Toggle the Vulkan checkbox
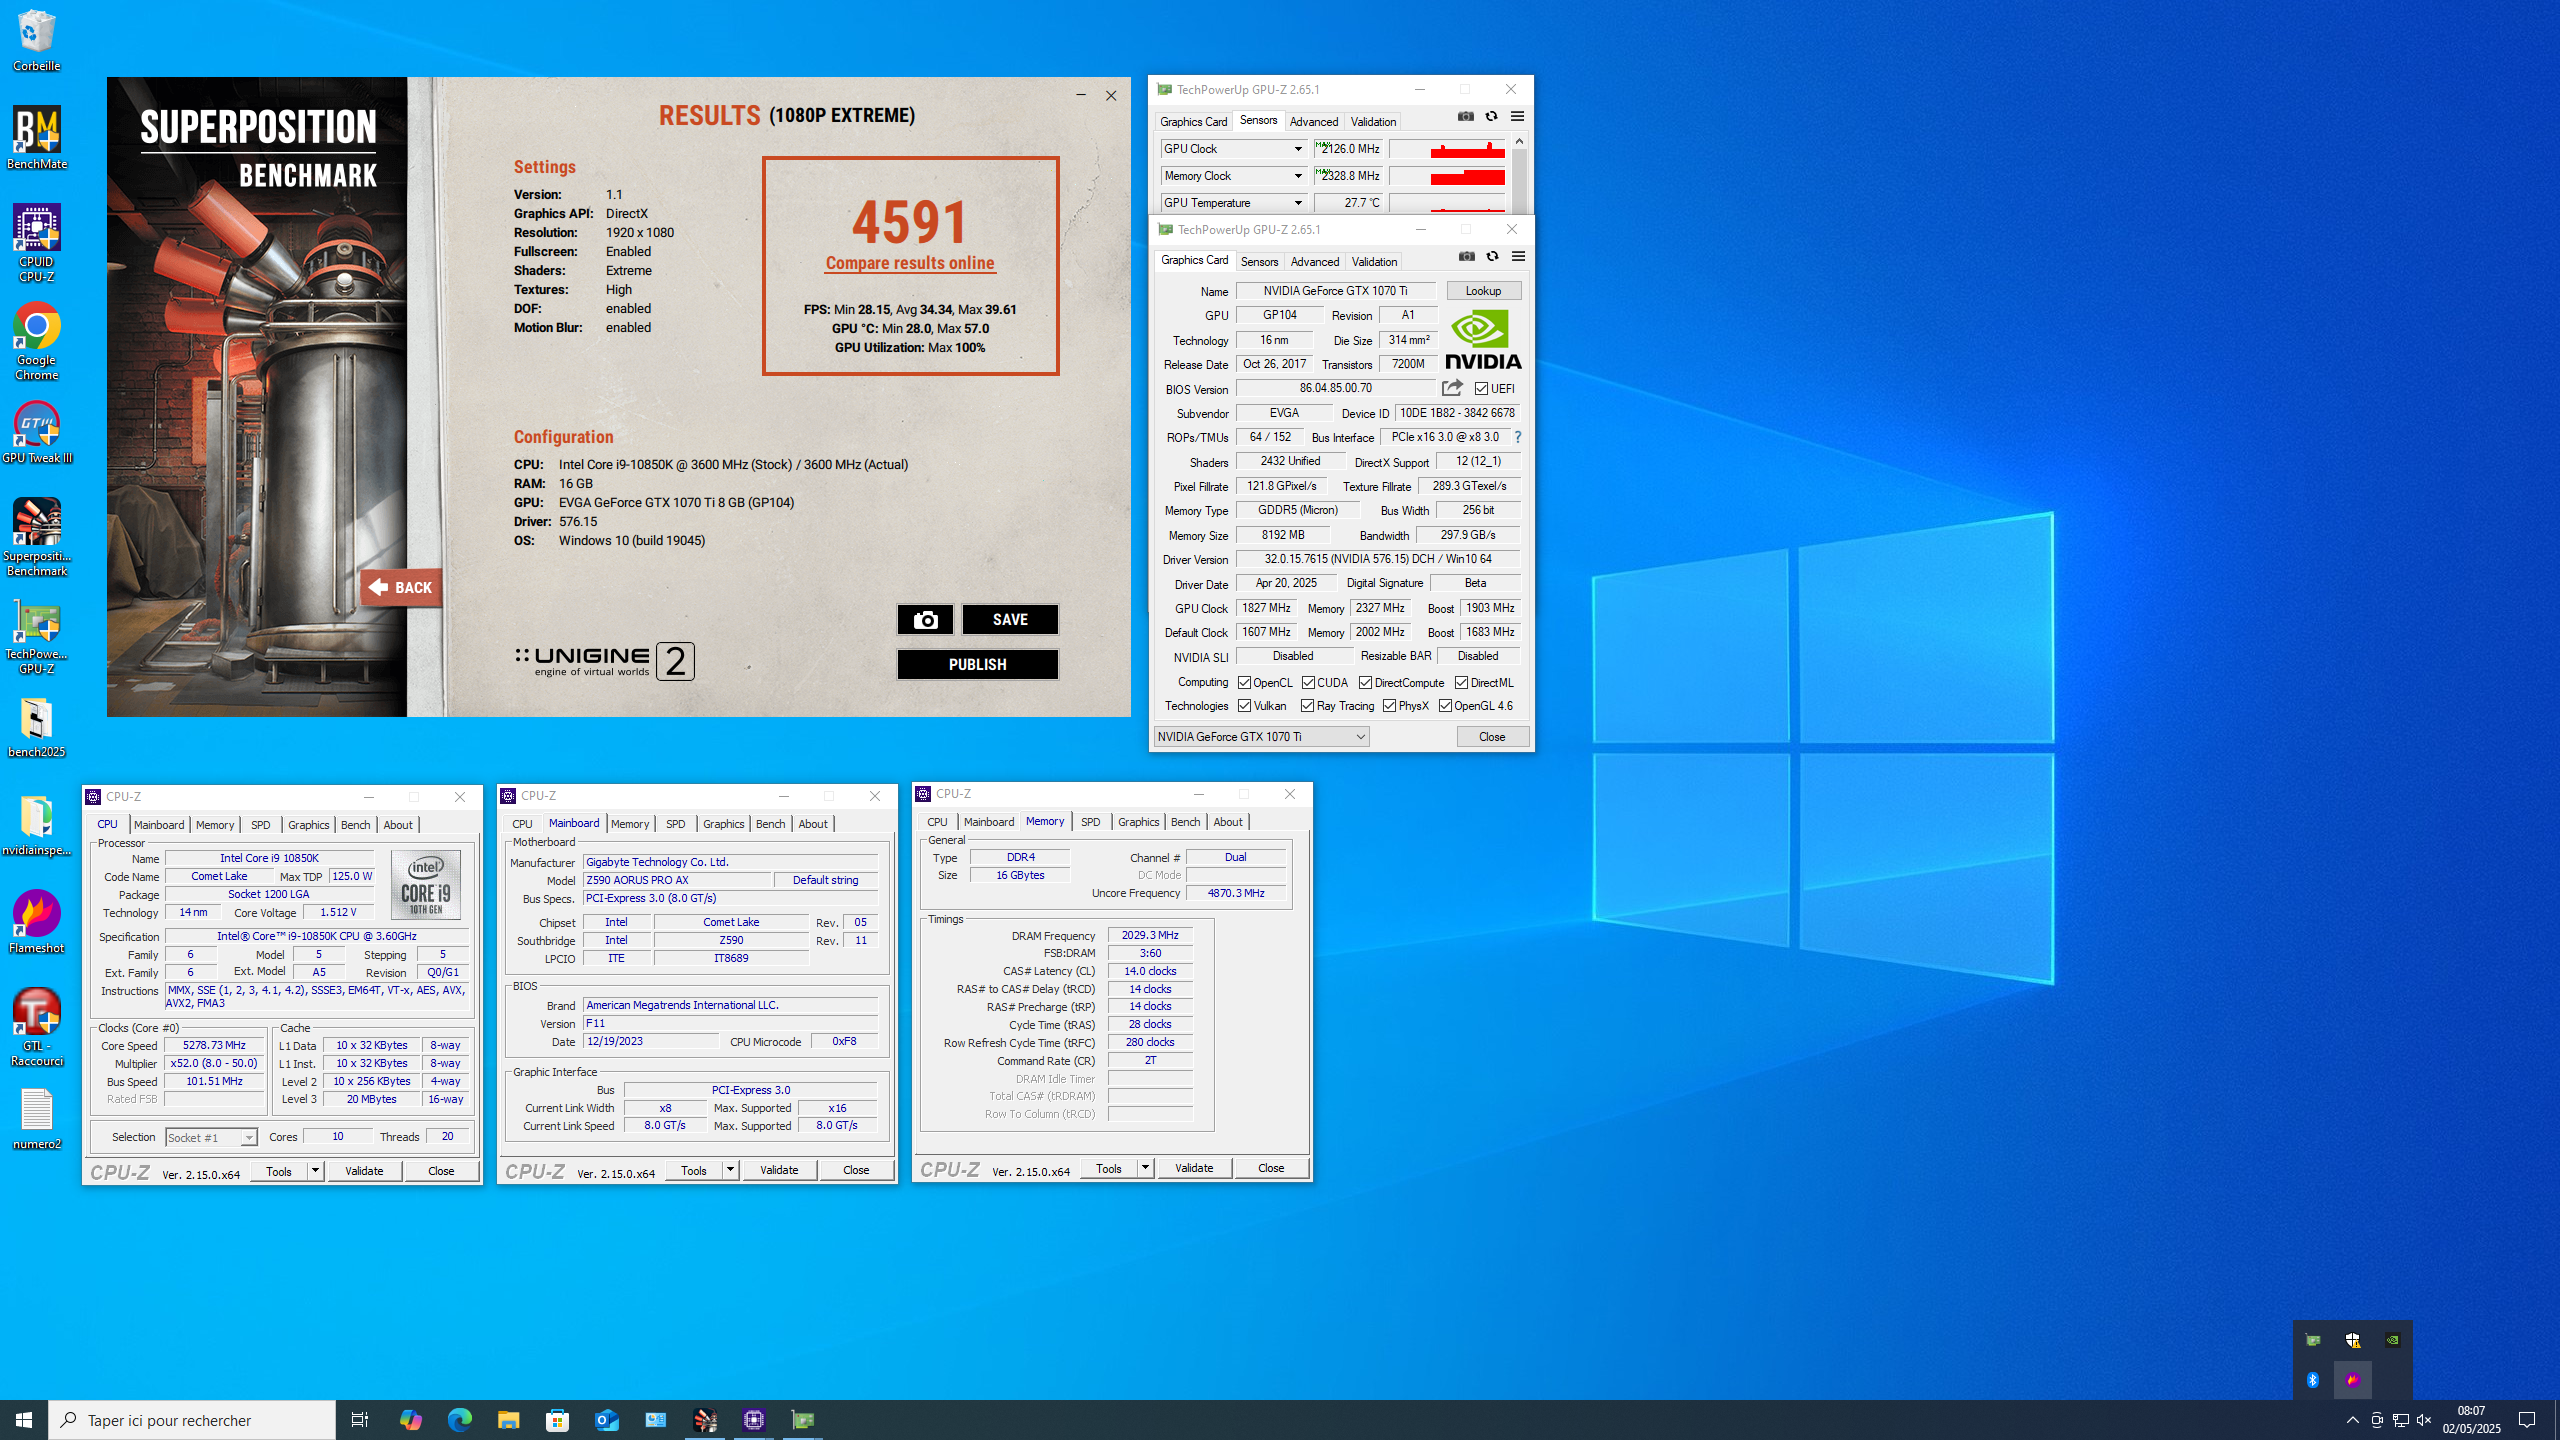 1244,706
